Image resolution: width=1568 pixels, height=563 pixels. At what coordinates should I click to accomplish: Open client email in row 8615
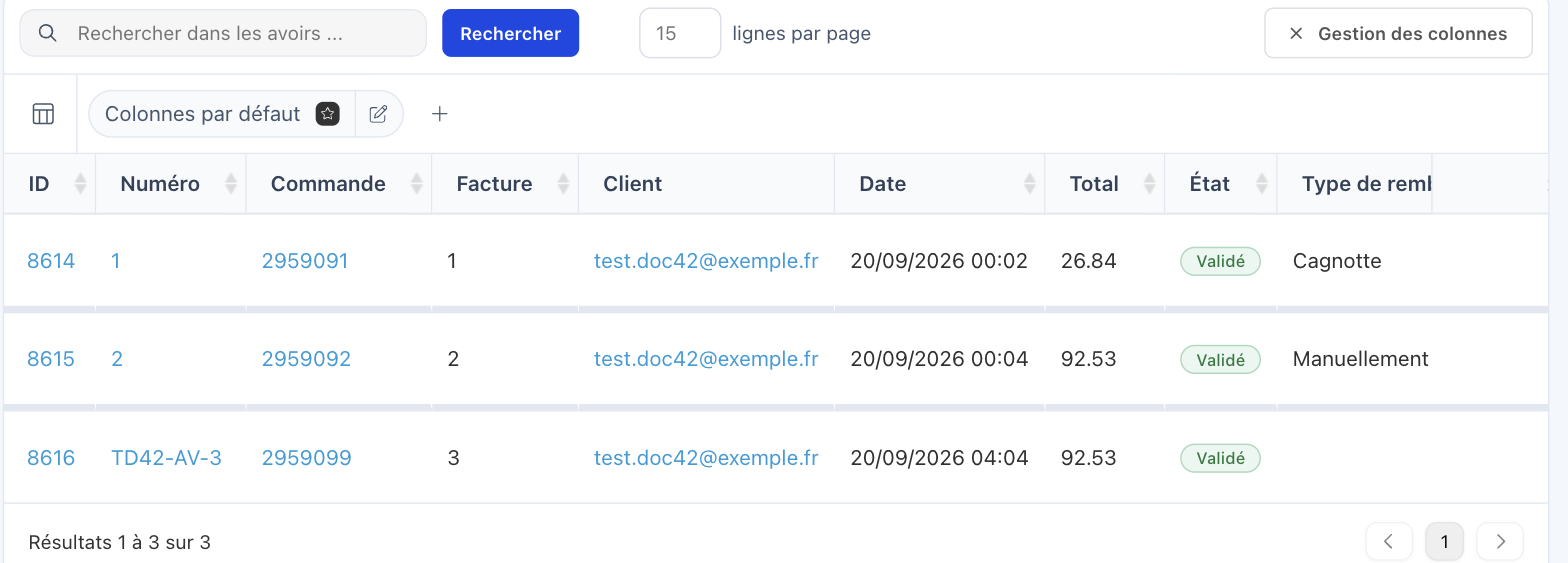point(706,359)
